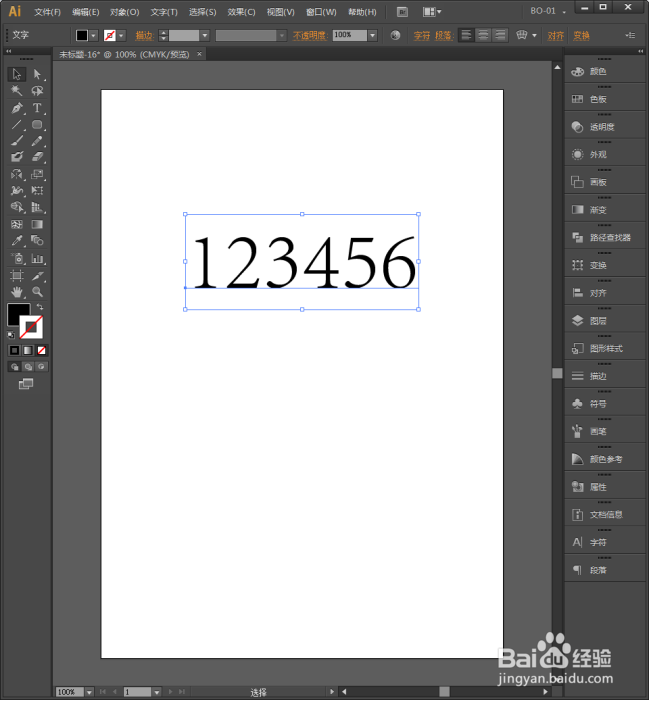
Task: Click the stroke weight stepper arrows
Action: pyautogui.click(x=163, y=35)
